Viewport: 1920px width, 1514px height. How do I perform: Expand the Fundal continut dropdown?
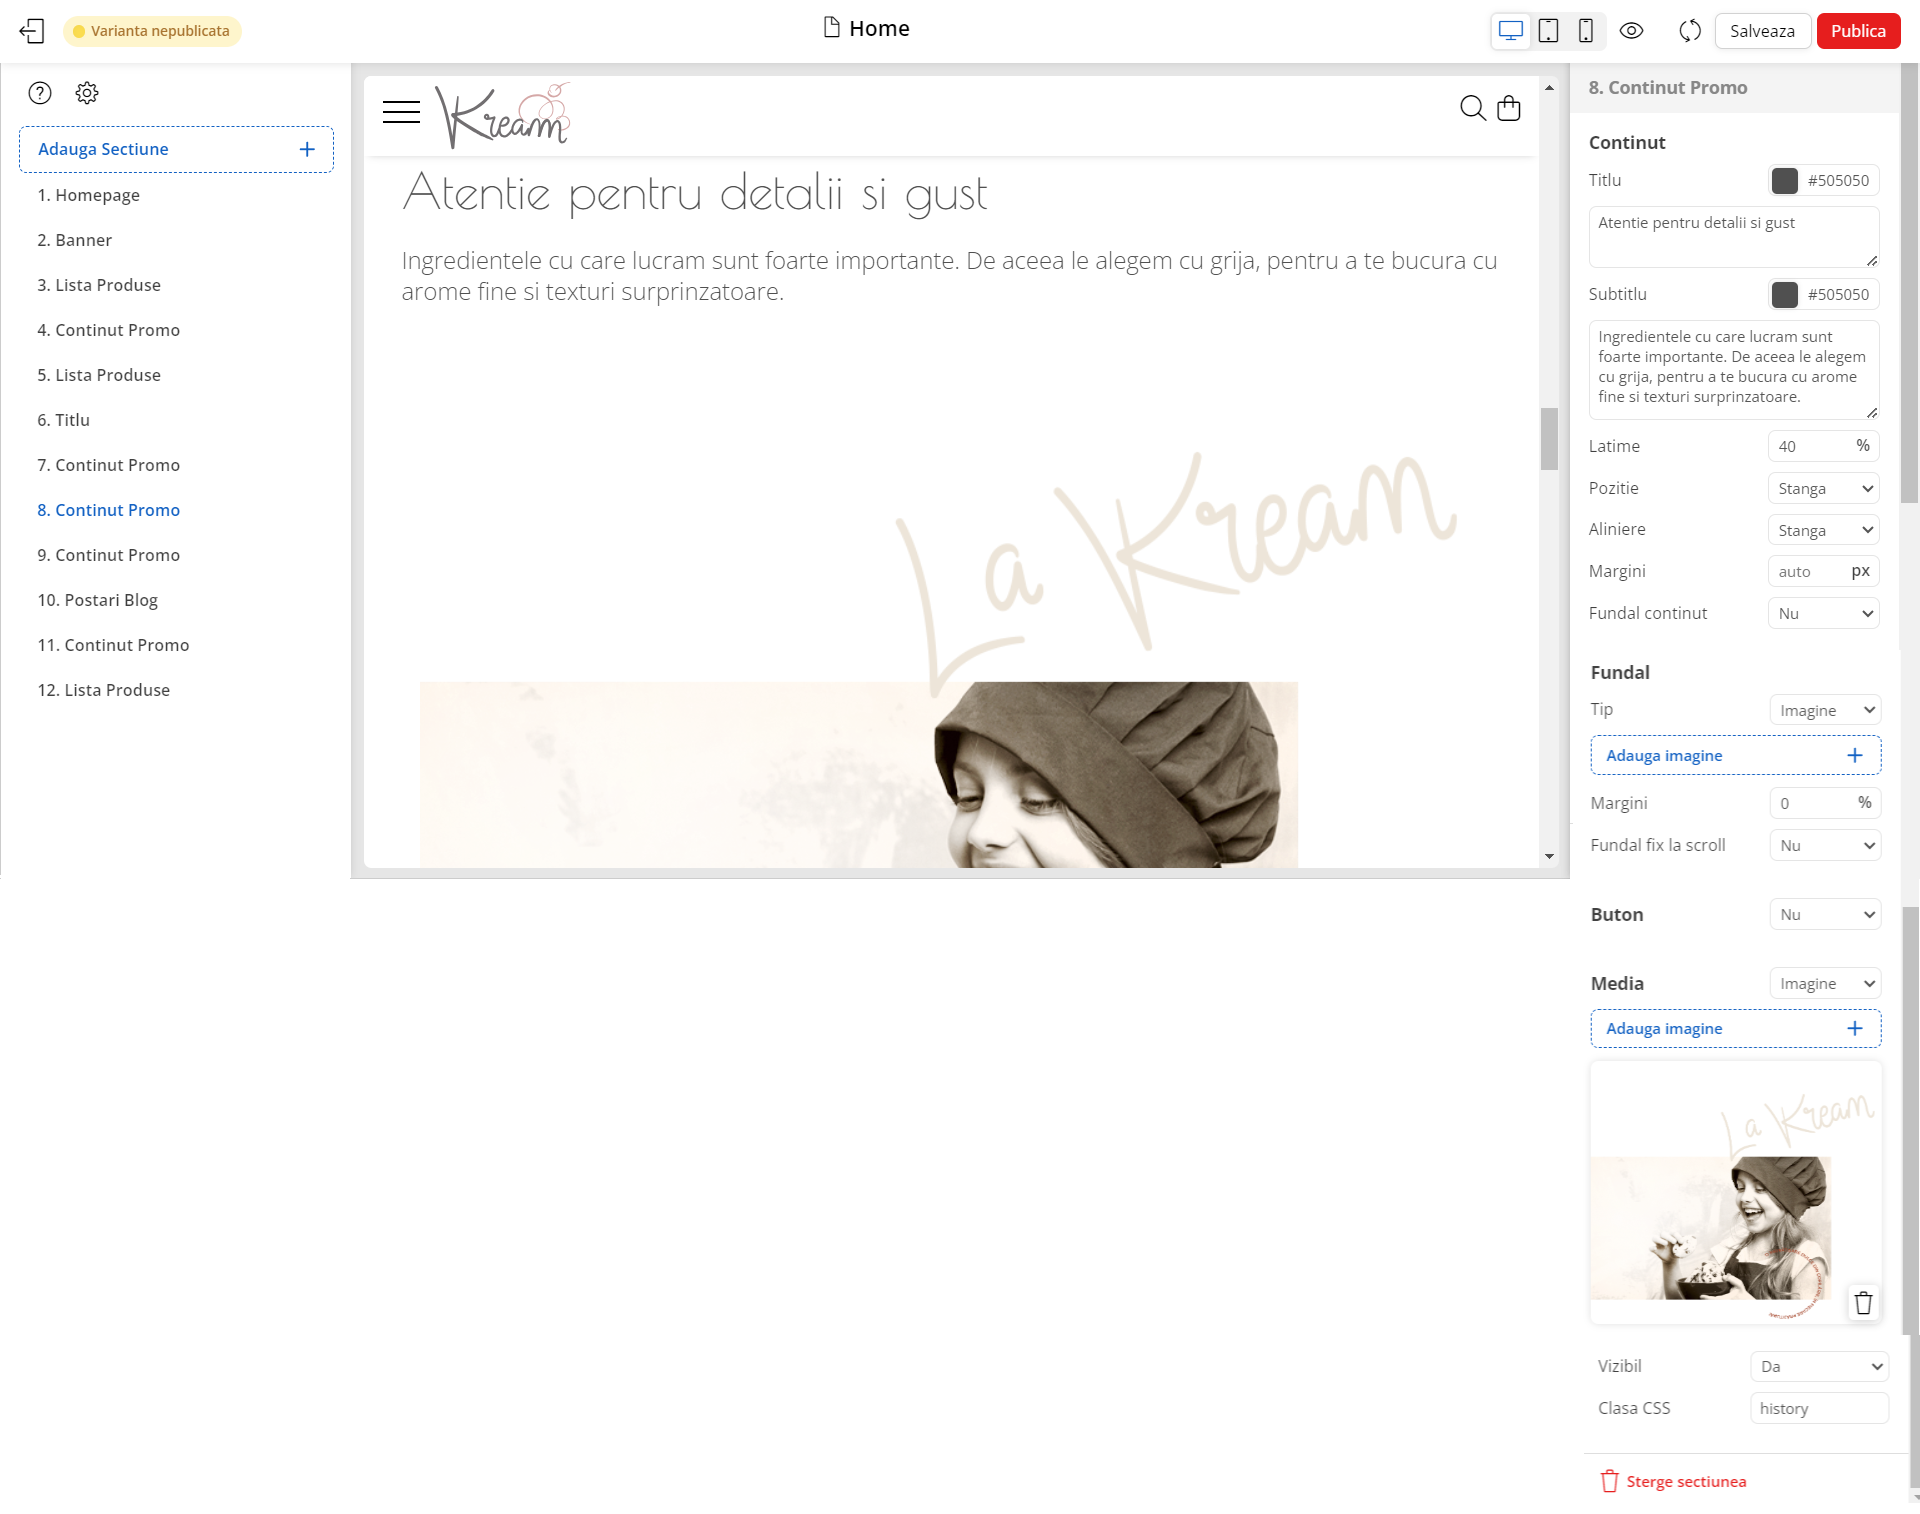point(1823,613)
